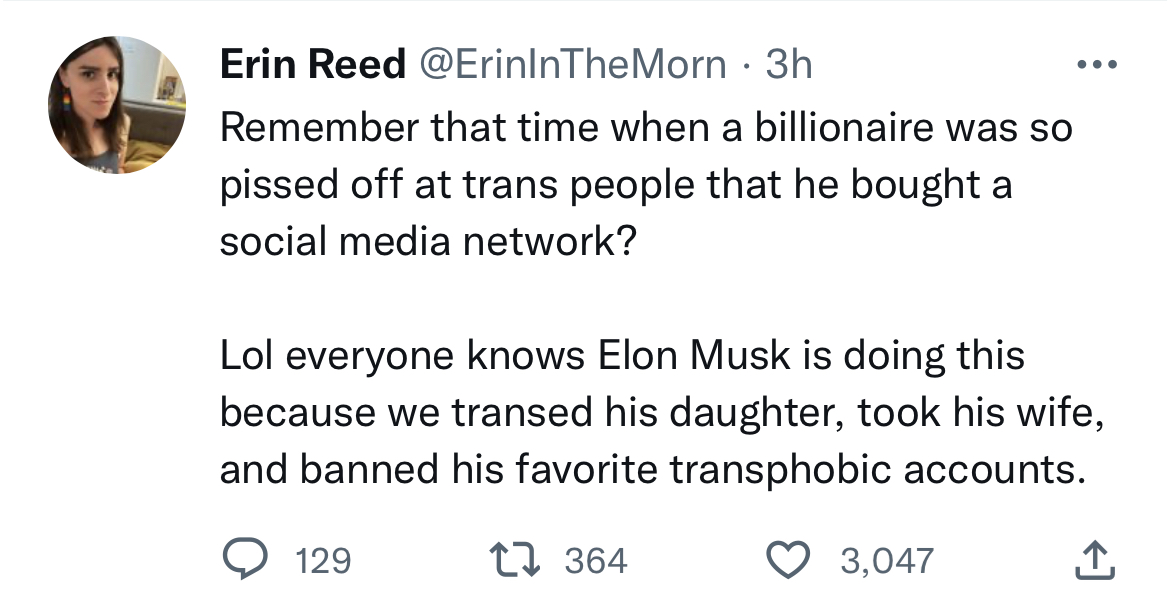
Task: Click the 364 retweets count
Action: pos(596,560)
